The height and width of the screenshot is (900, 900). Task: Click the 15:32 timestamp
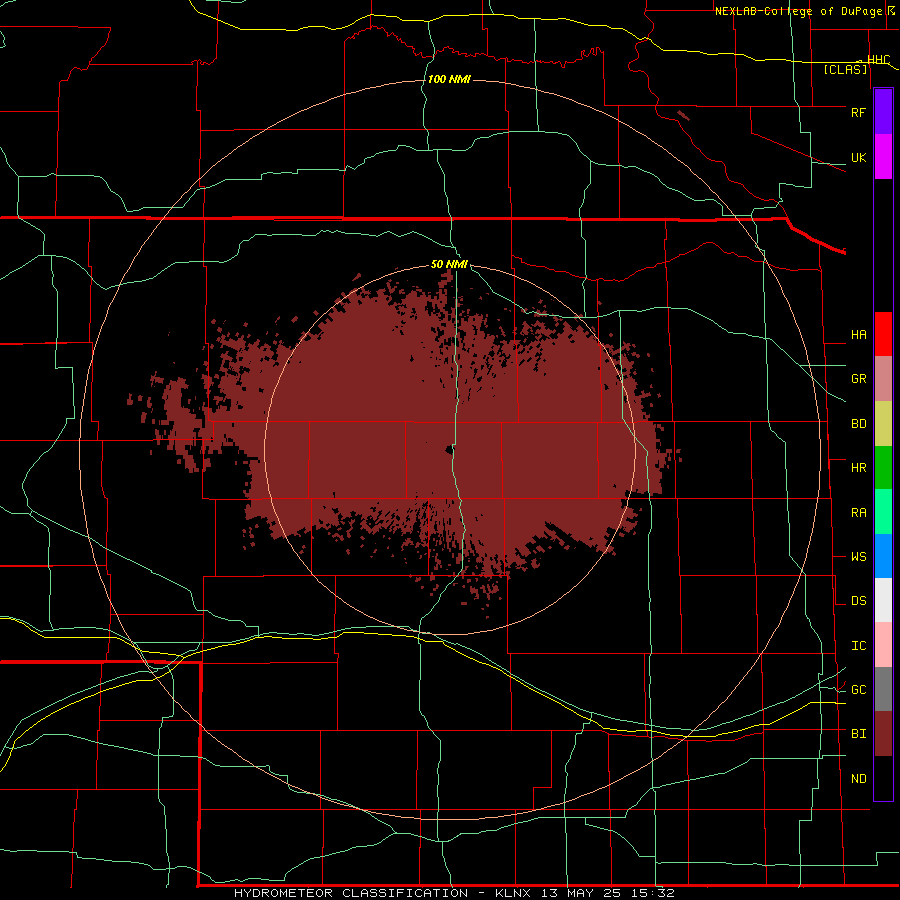pos(652,893)
